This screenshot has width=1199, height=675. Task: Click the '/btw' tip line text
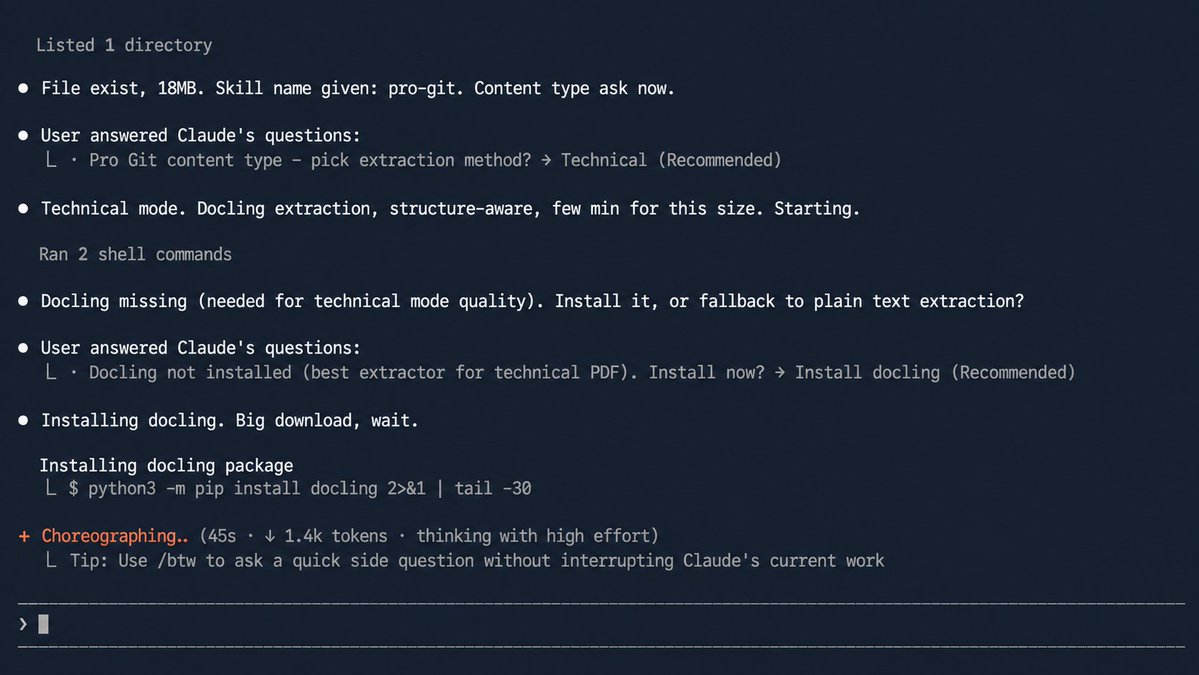(477, 561)
